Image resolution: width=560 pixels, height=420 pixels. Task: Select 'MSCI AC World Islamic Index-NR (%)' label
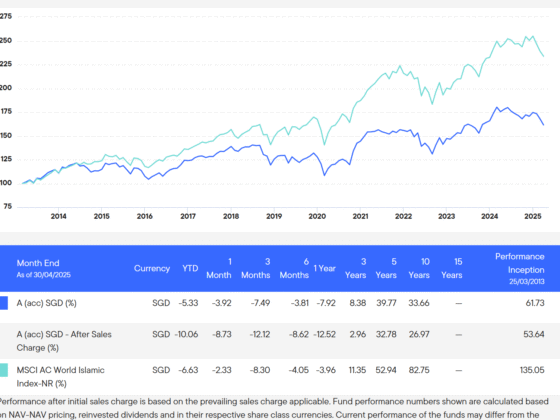(x=60, y=377)
